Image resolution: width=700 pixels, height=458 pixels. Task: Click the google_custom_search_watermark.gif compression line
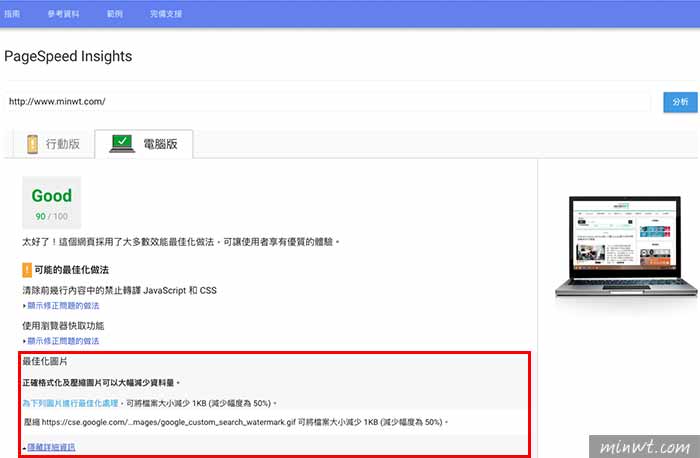pos(236,422)
